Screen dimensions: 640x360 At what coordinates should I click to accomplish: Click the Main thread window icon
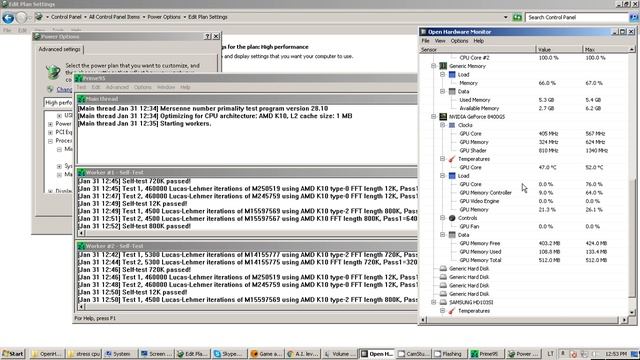pos(81,99)
